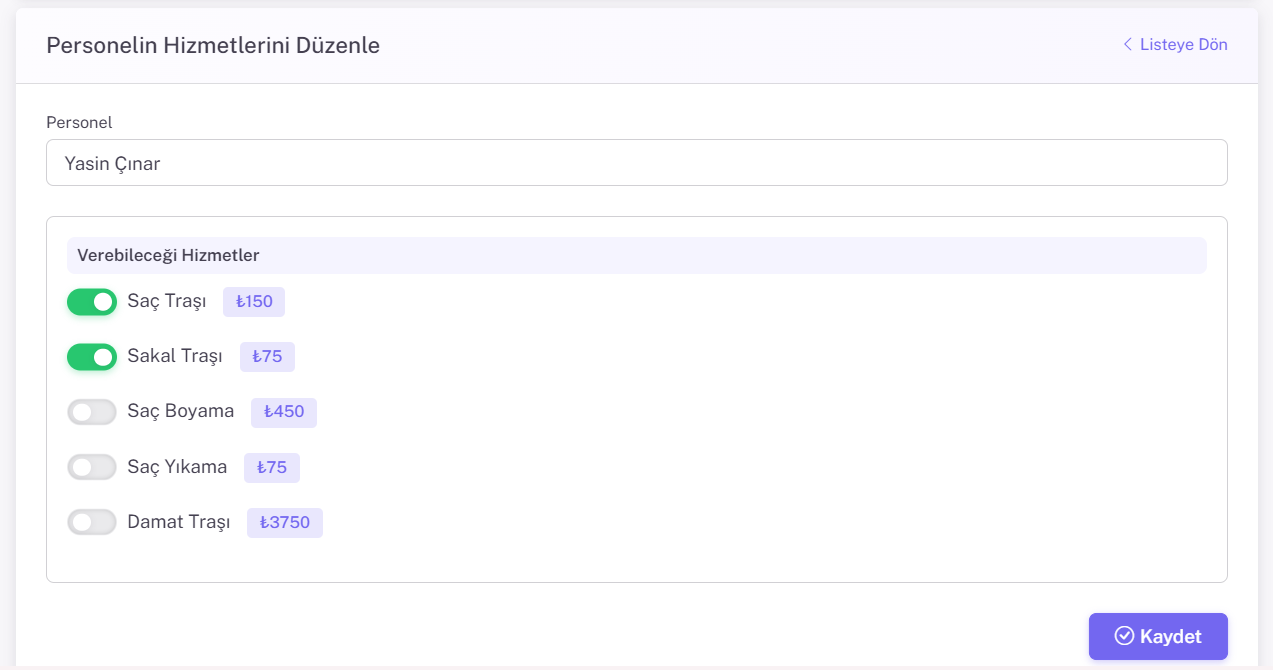
Task: Click the ₺150 price badge
Action: [x=254, y=302]
